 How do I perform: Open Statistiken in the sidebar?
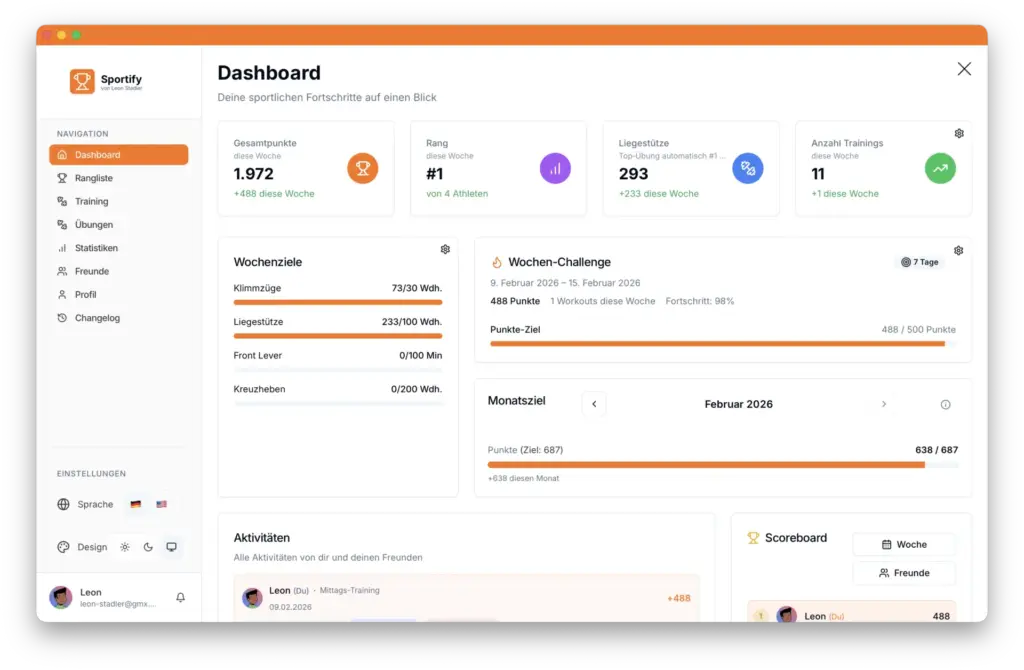point(96,248)
